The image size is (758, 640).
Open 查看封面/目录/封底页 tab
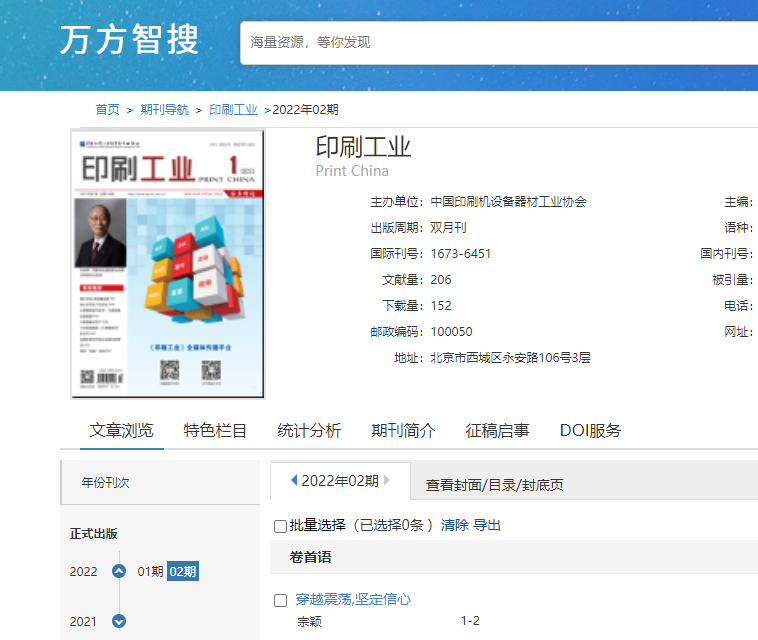494,485
